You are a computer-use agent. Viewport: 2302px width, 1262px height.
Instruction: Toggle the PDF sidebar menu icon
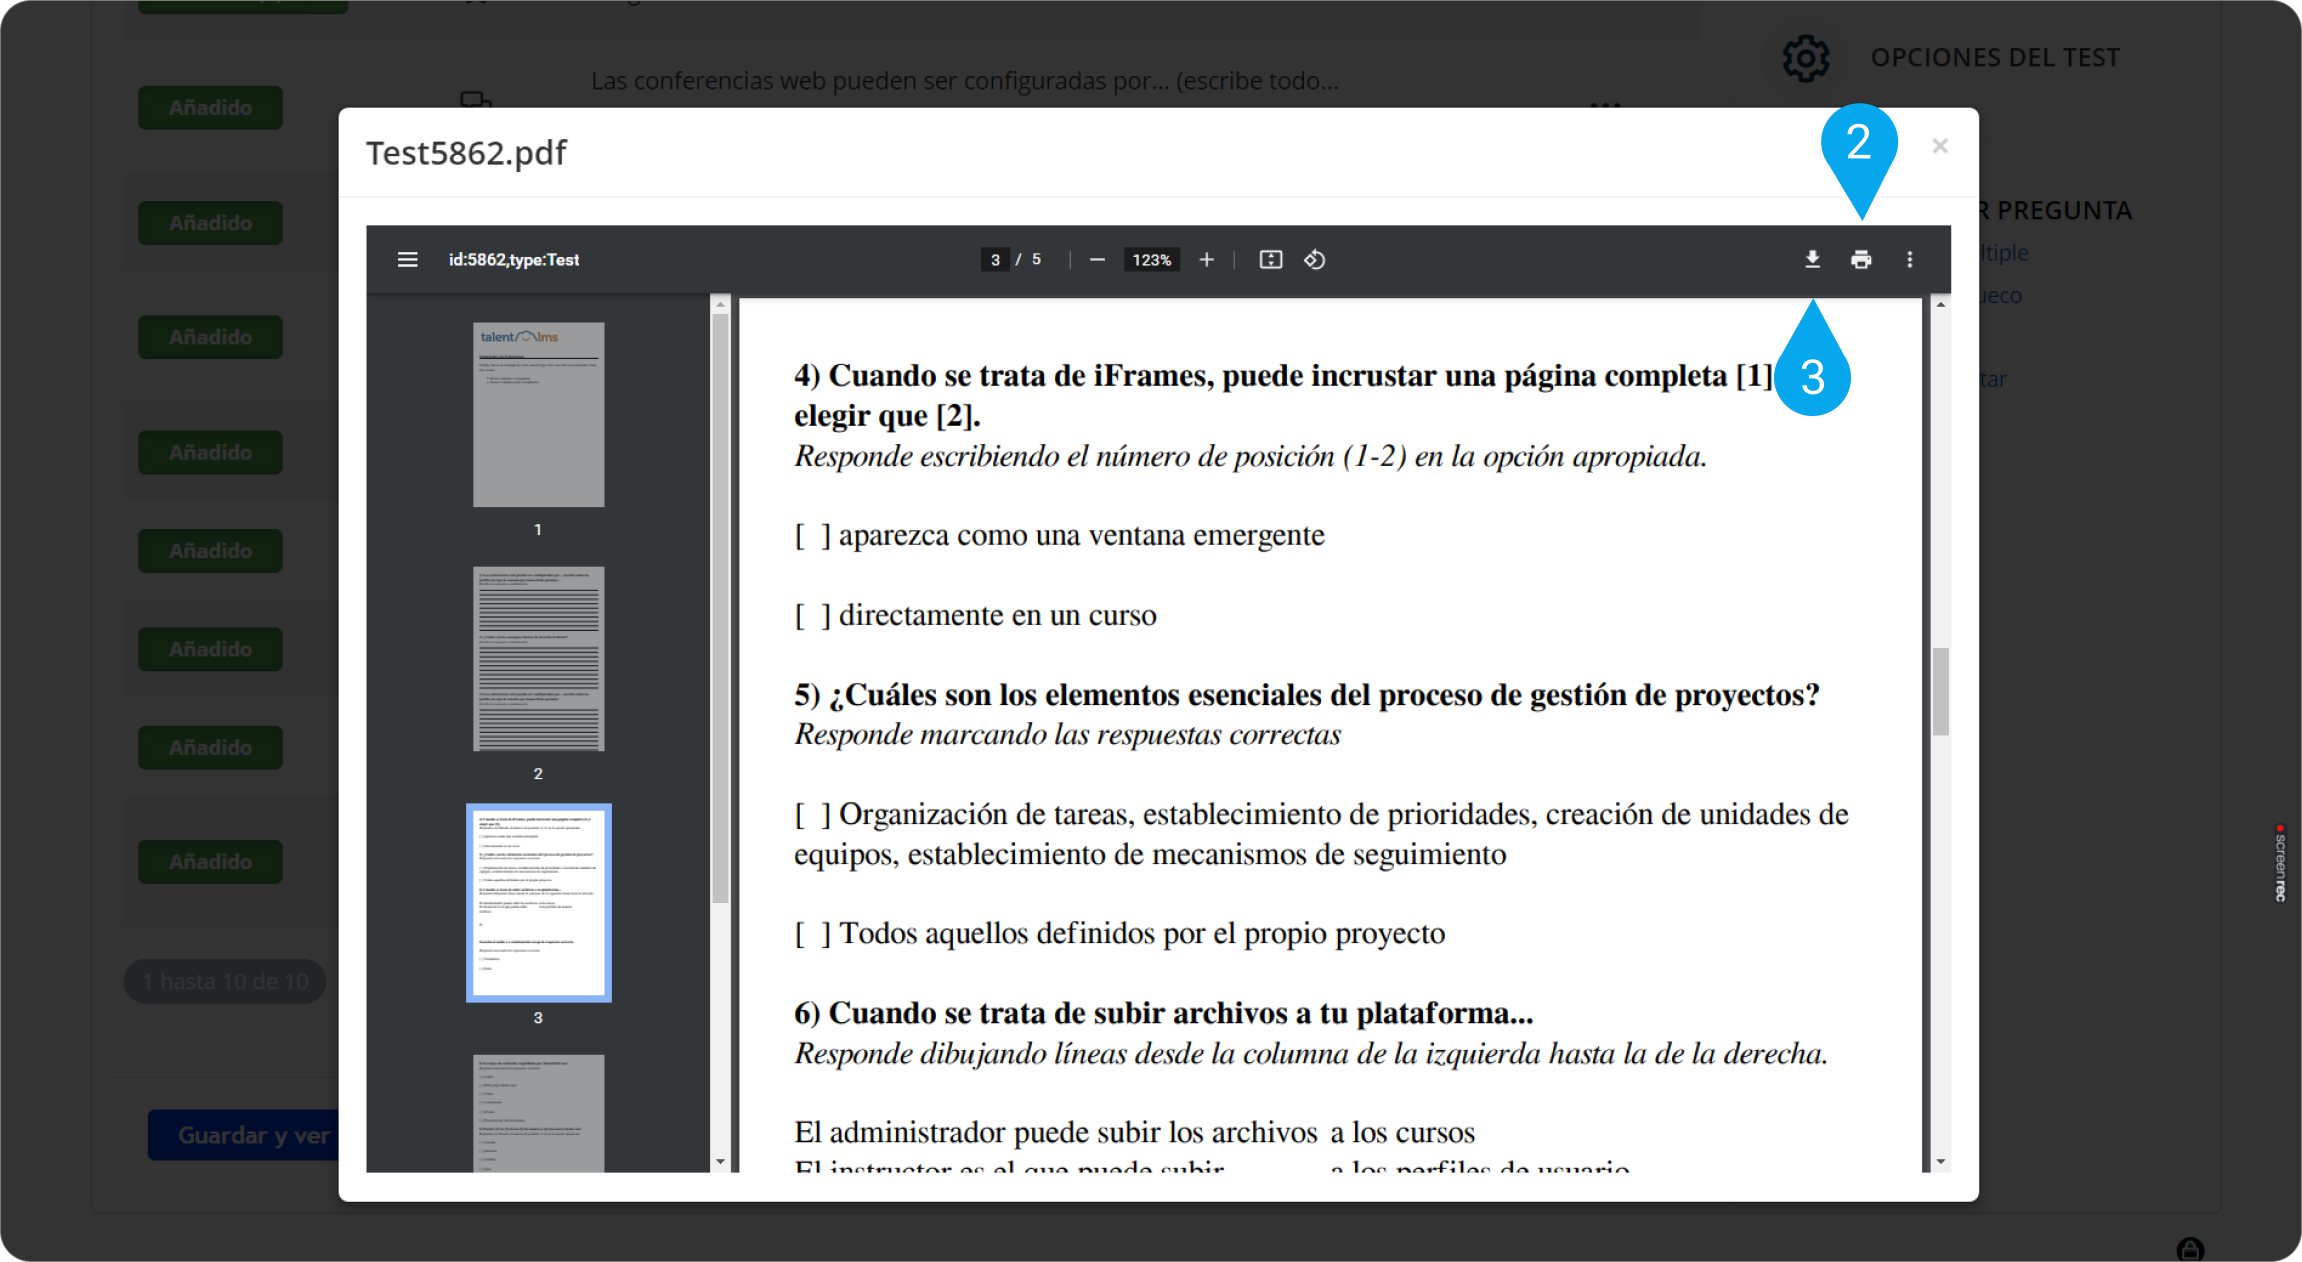coord(407,260)
